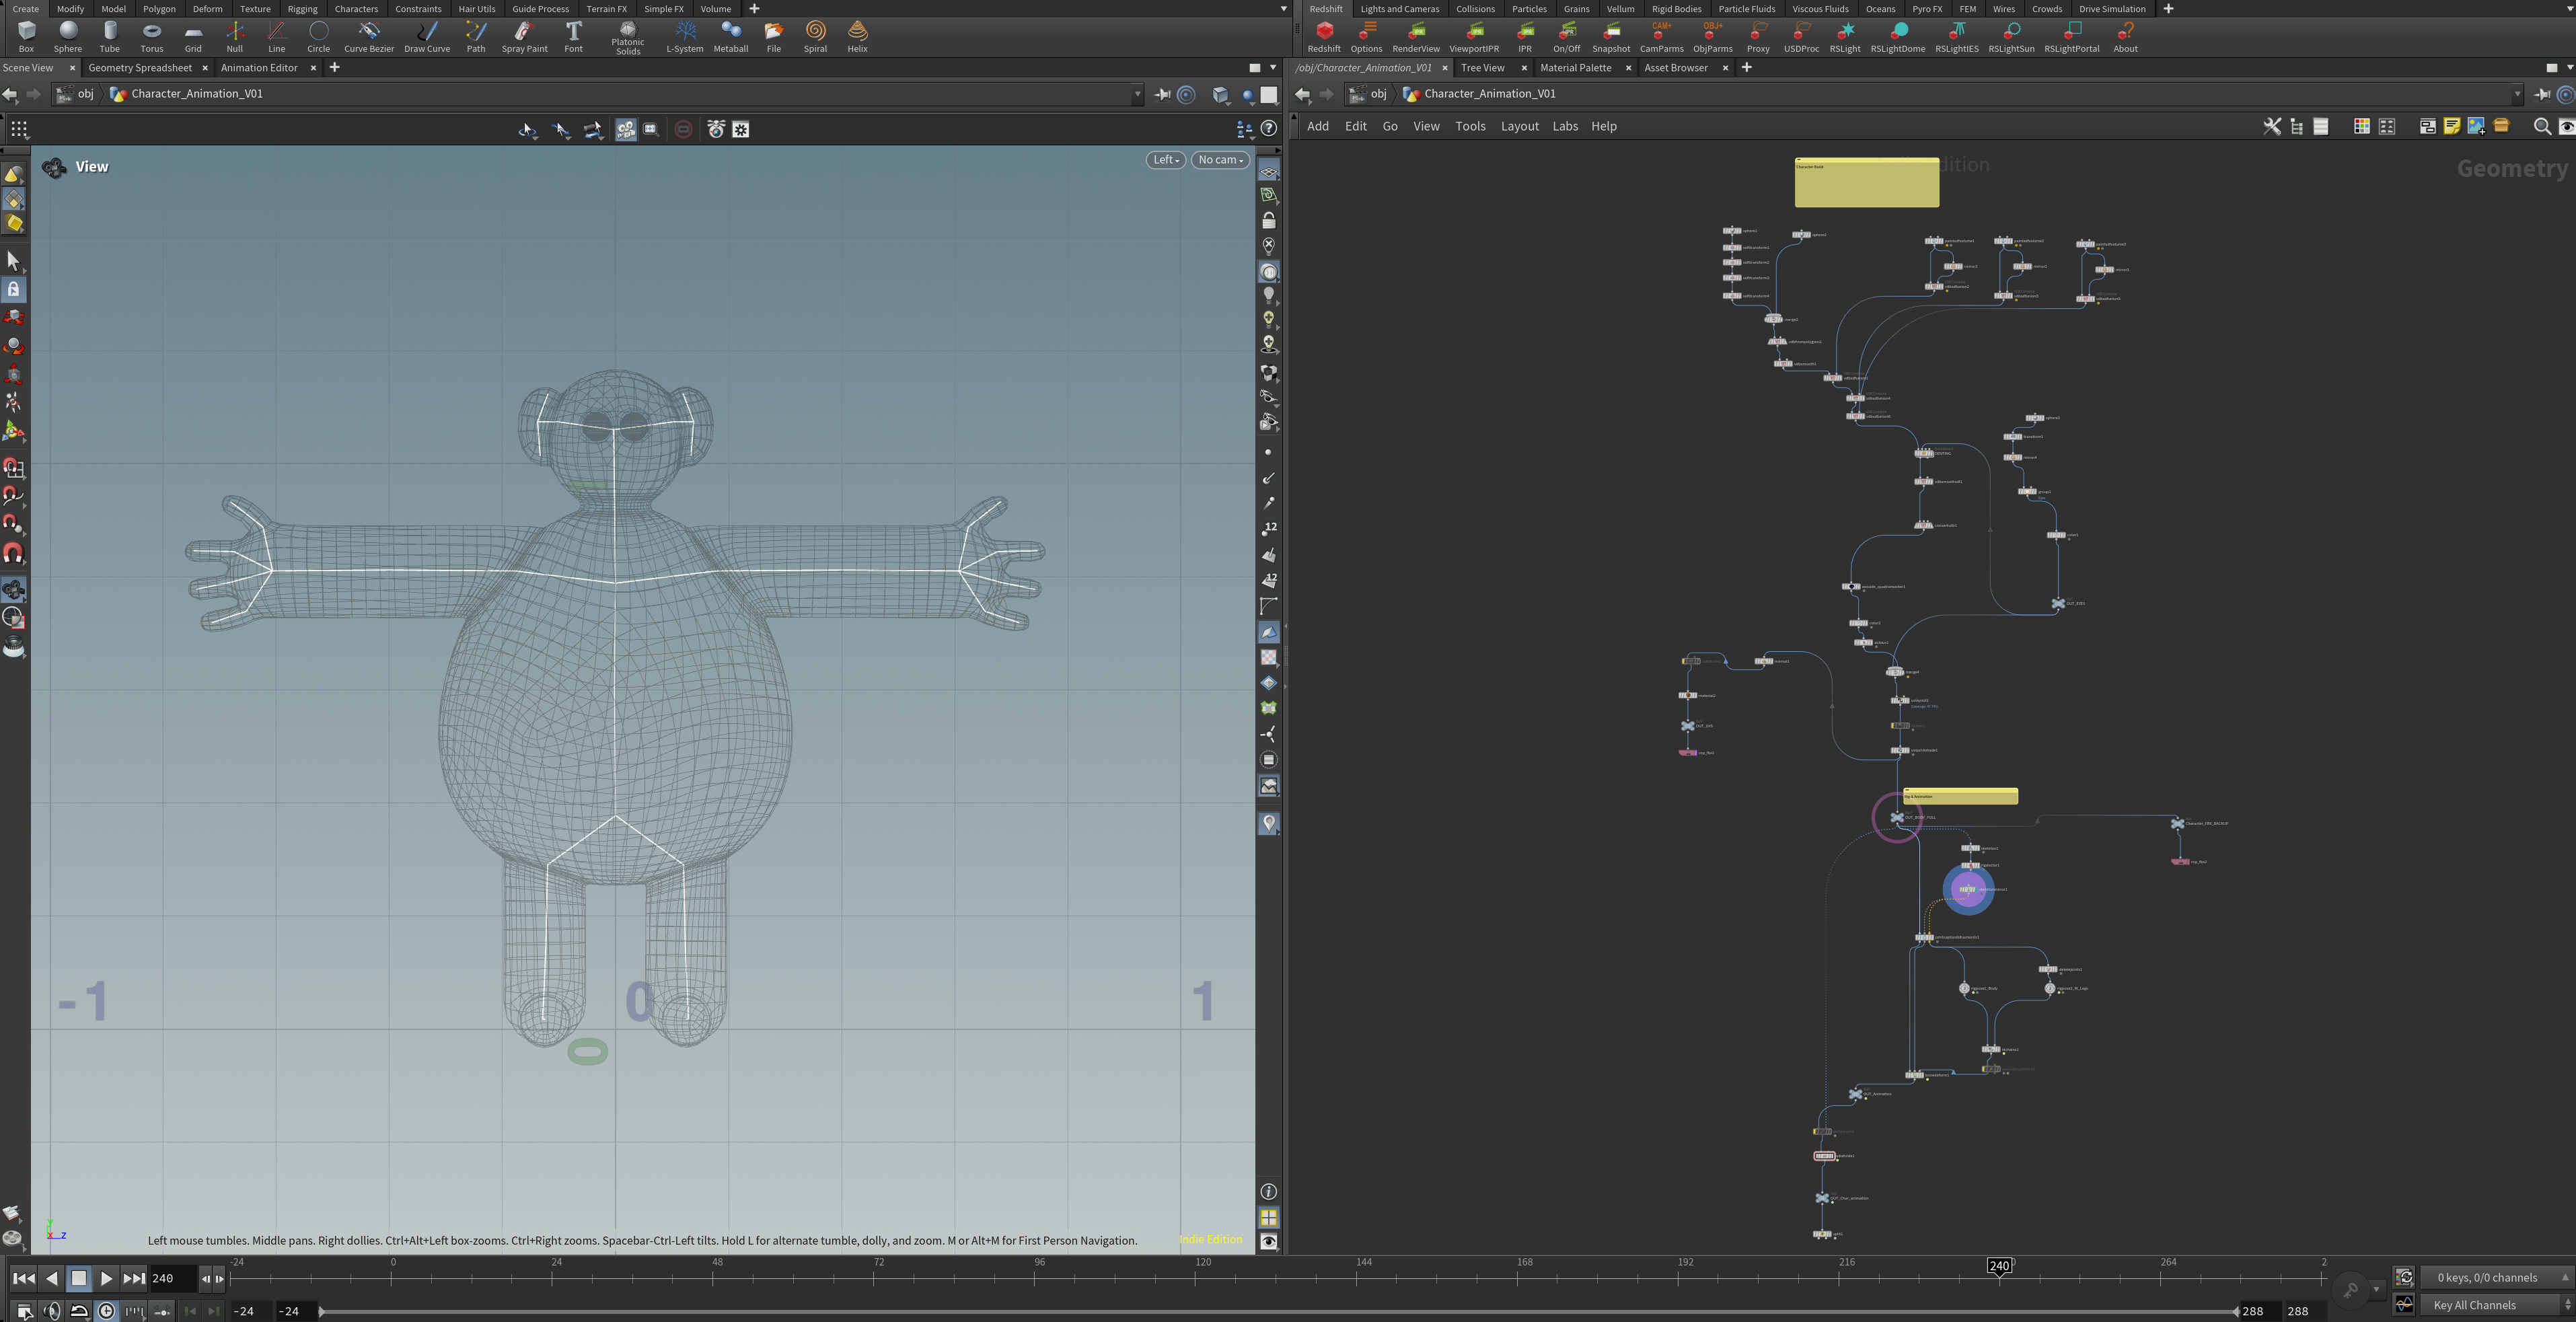Expand the No cam camera menu
This screenshot has height=1322, width=2576.
click(x=1220, y=160)
